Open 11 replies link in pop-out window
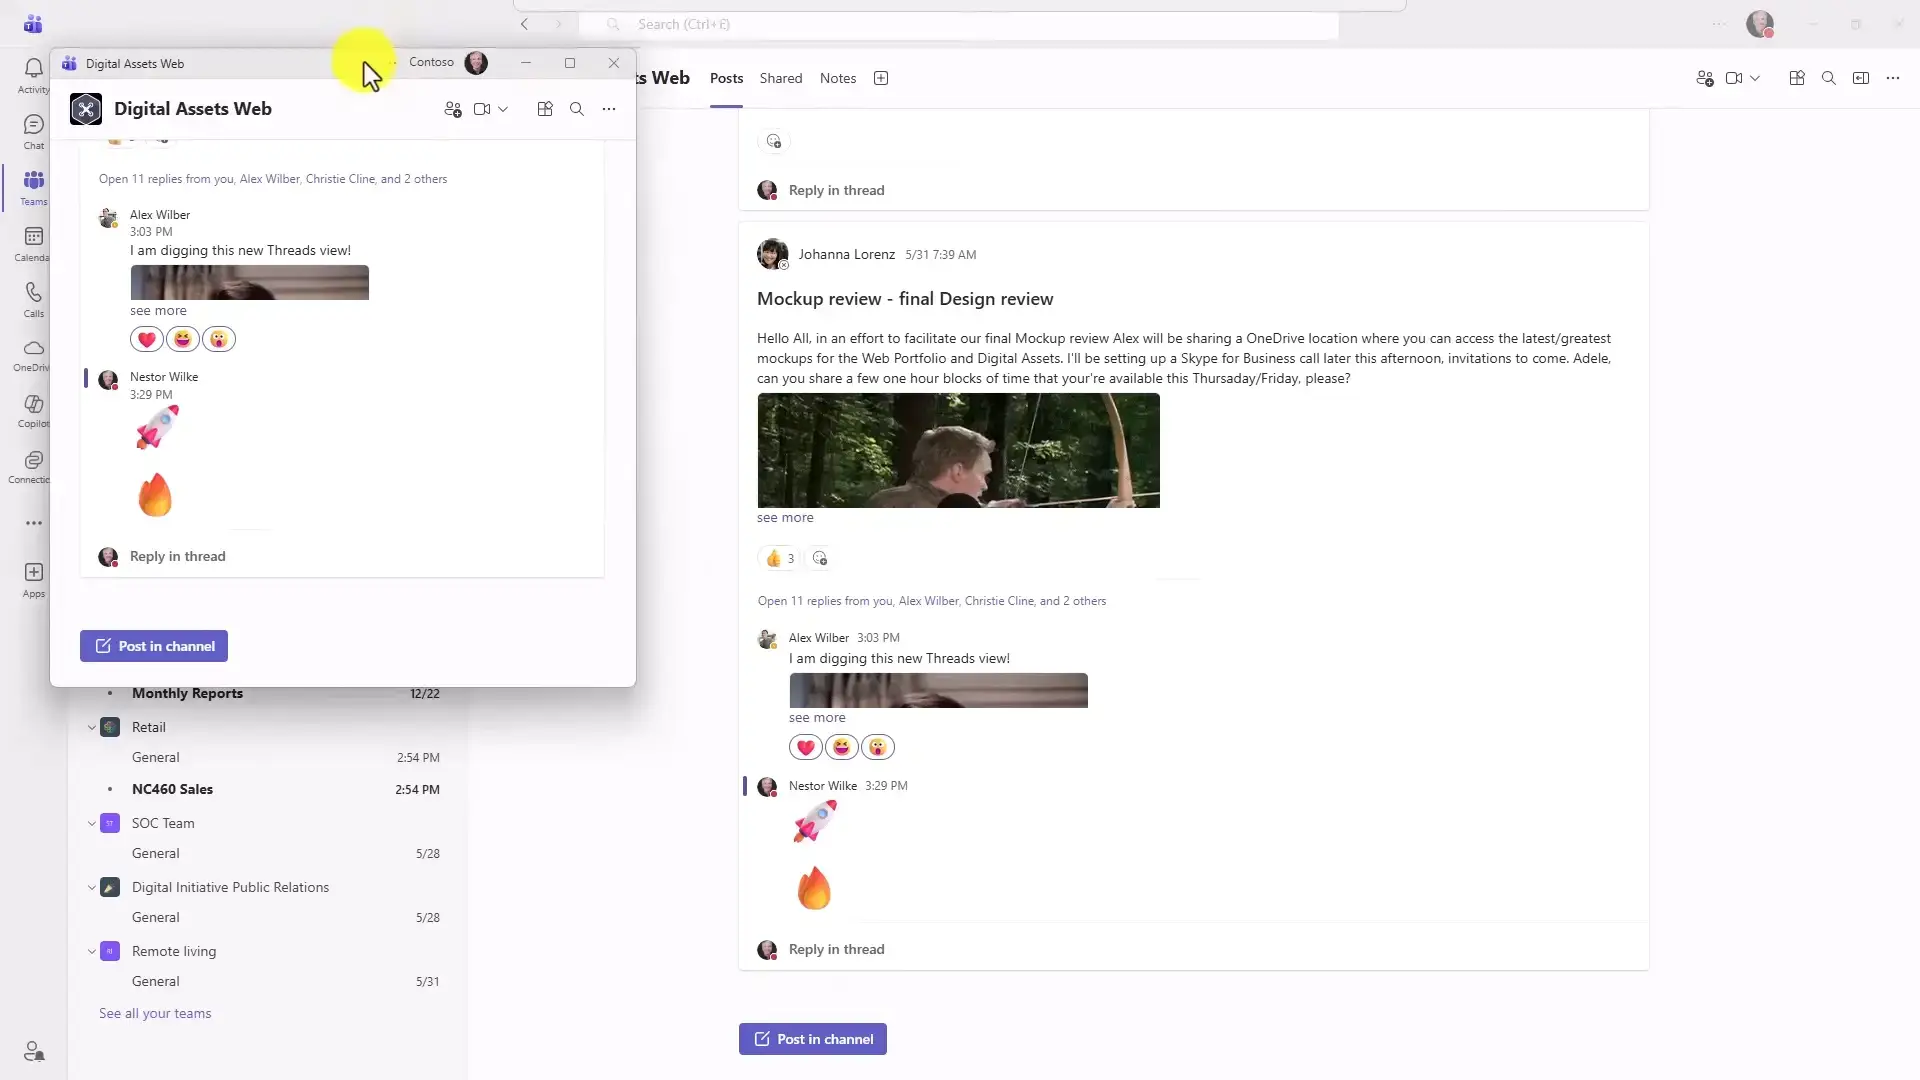Viewport: 1920px width, 1080px height. [x=273, y=179]
